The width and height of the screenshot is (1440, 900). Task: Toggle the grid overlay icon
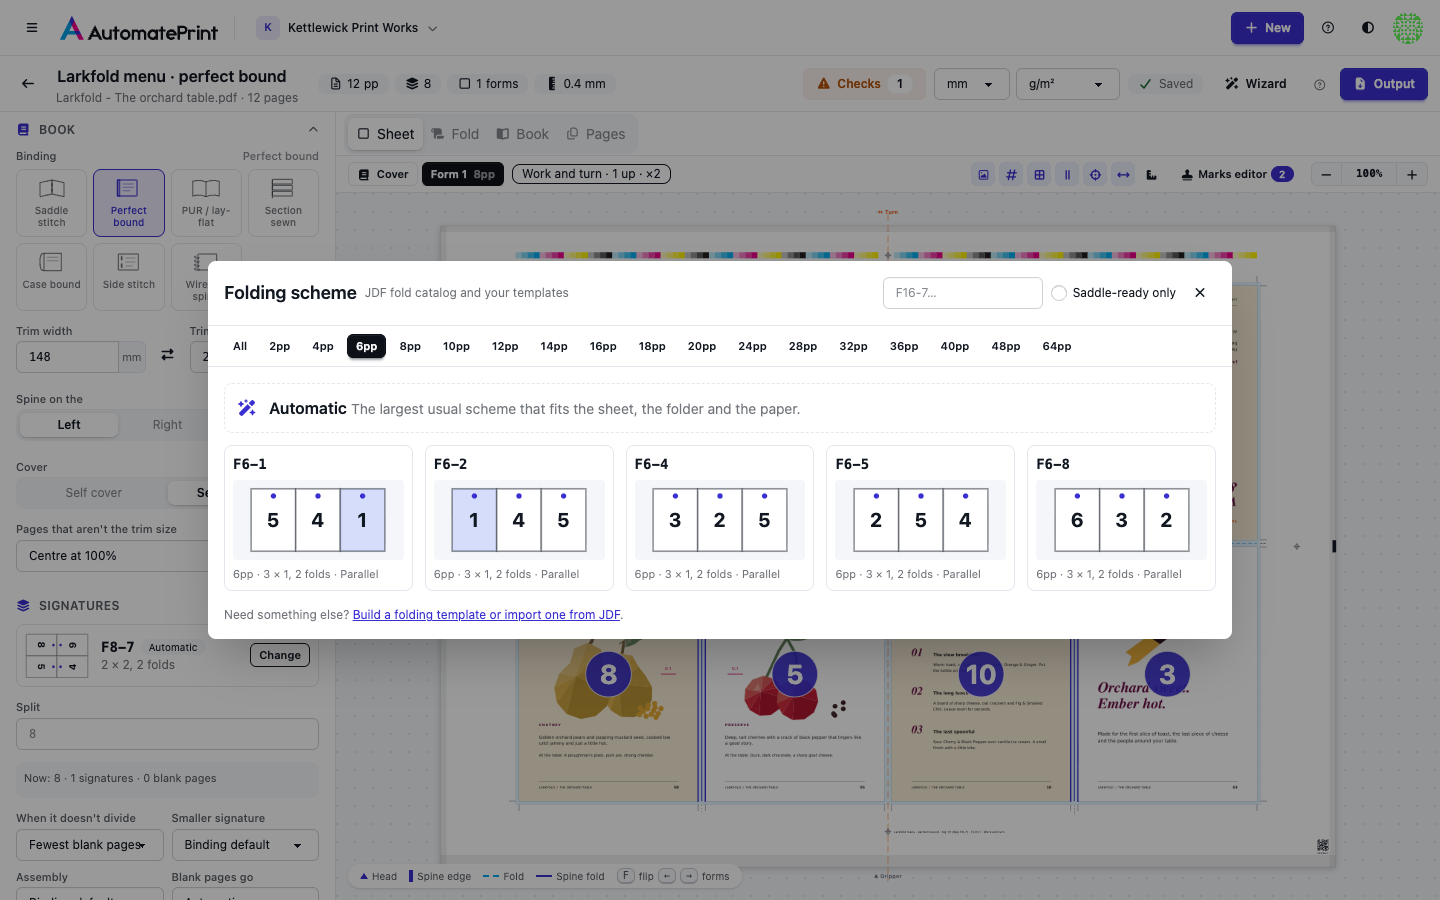pos(1040,175)
